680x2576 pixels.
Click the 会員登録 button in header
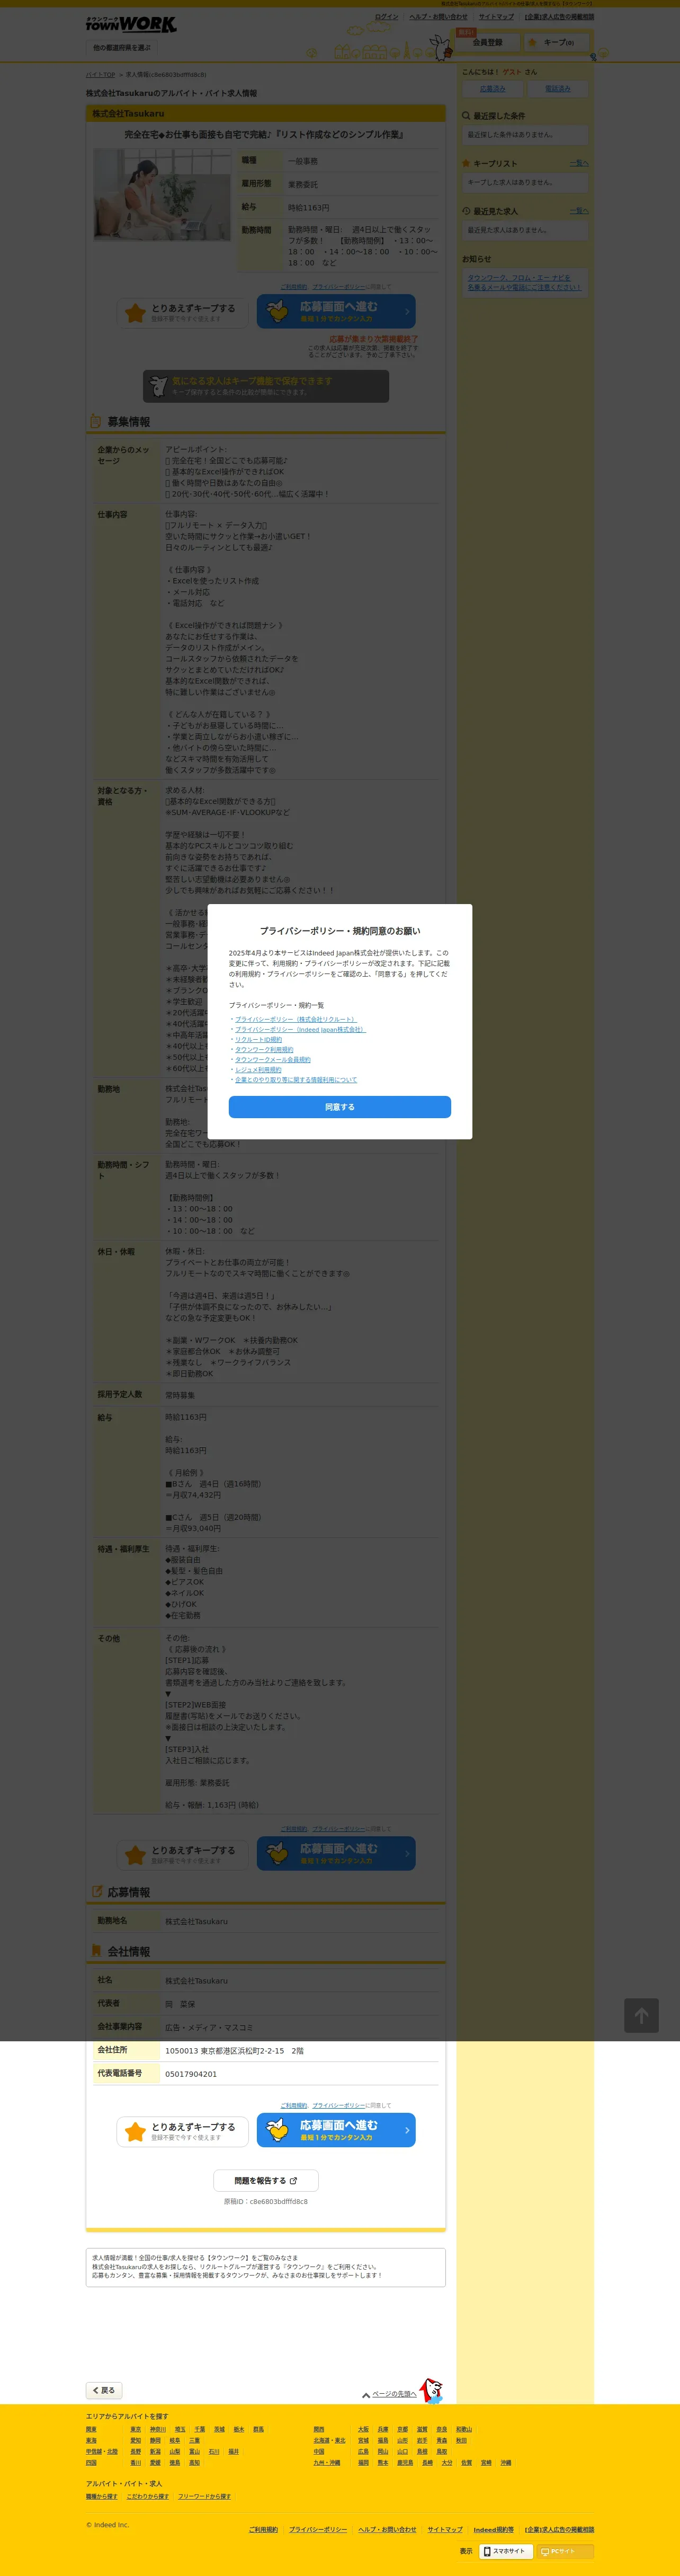[x=487, y=42]
